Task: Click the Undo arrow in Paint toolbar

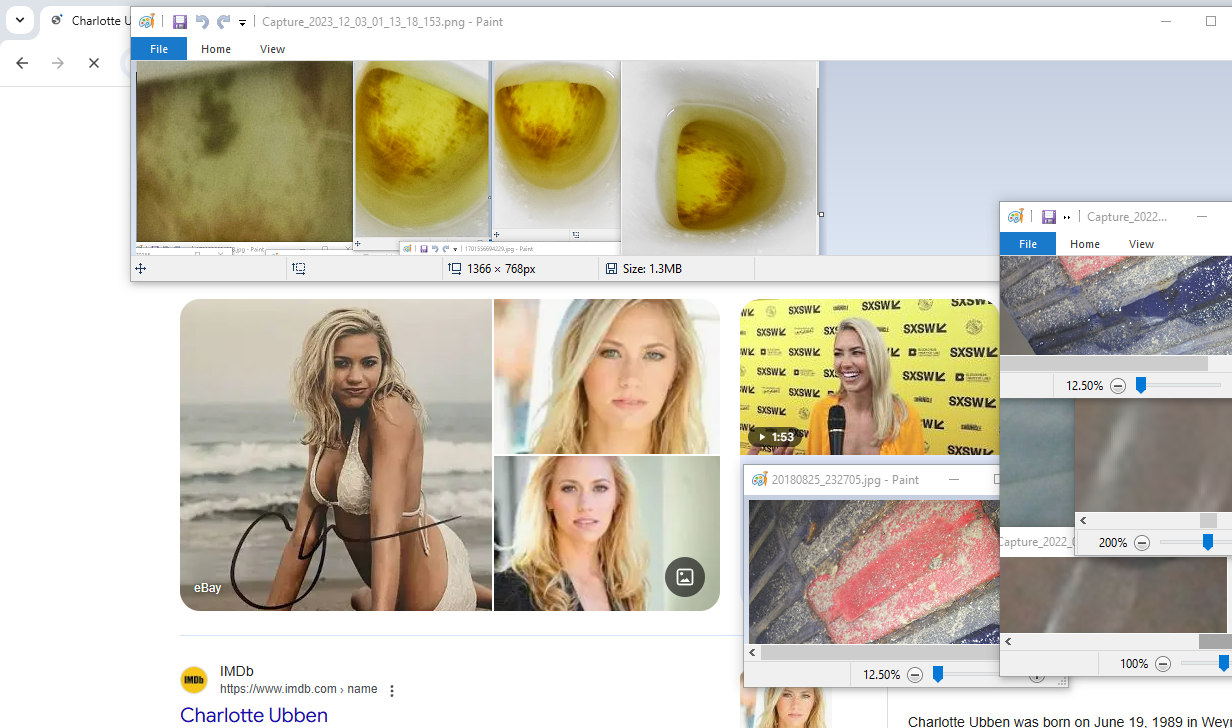Action: pos(202,22)
